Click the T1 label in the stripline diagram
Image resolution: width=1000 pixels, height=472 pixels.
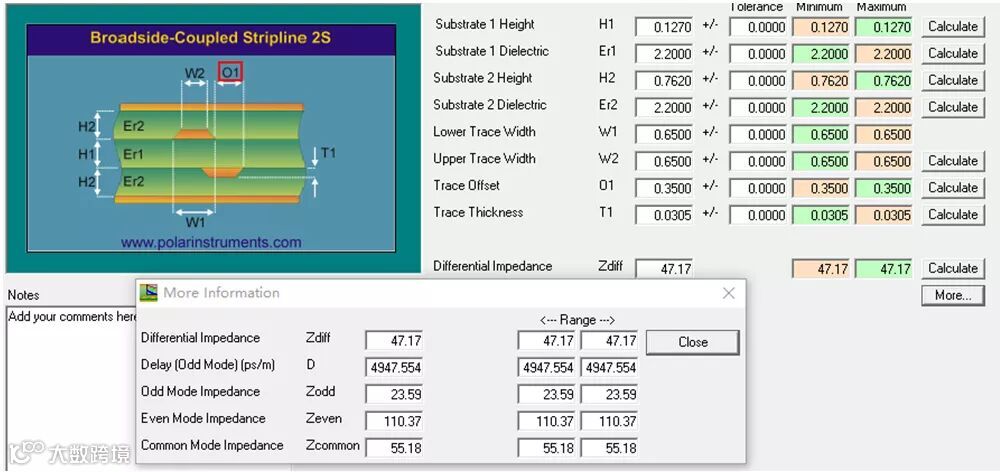(x=328, y=153)
